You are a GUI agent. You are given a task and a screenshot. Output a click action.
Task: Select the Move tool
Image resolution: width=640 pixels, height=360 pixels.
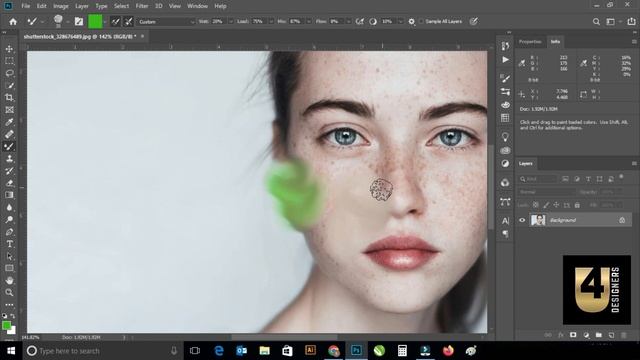point(9,49)
